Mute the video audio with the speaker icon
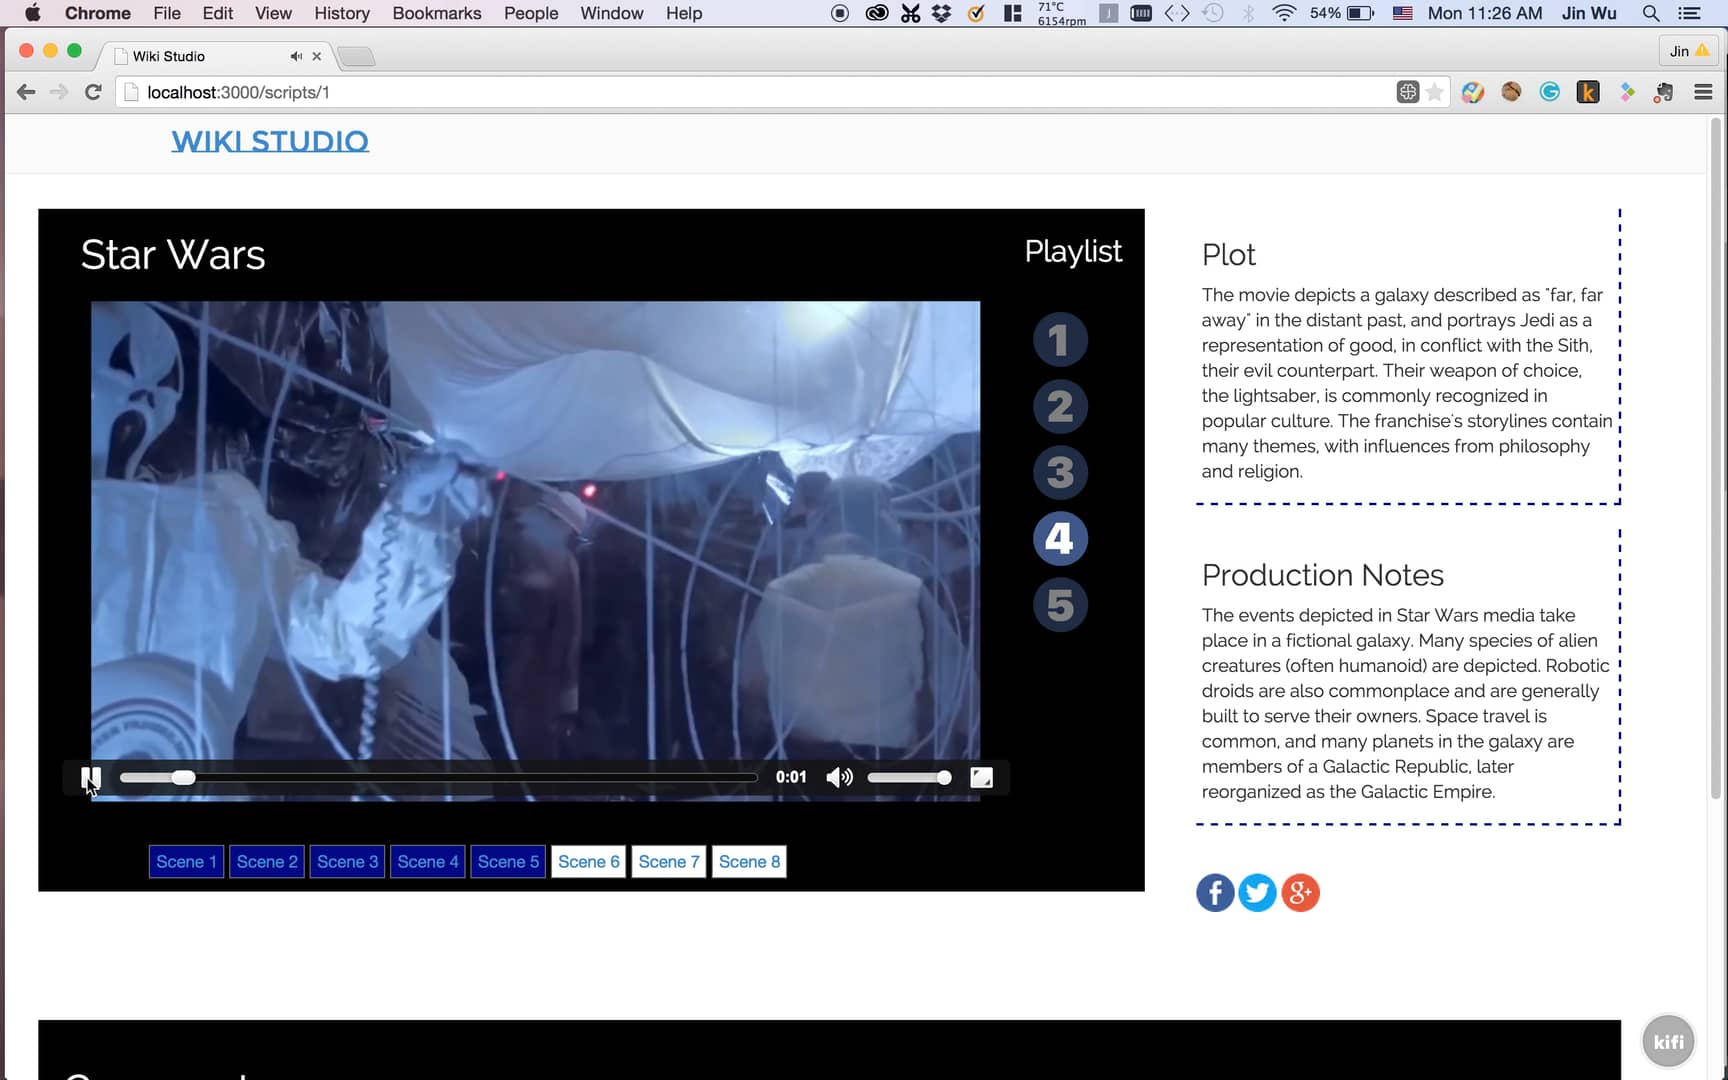The image size is (1728, 1080). click(839, 777)
